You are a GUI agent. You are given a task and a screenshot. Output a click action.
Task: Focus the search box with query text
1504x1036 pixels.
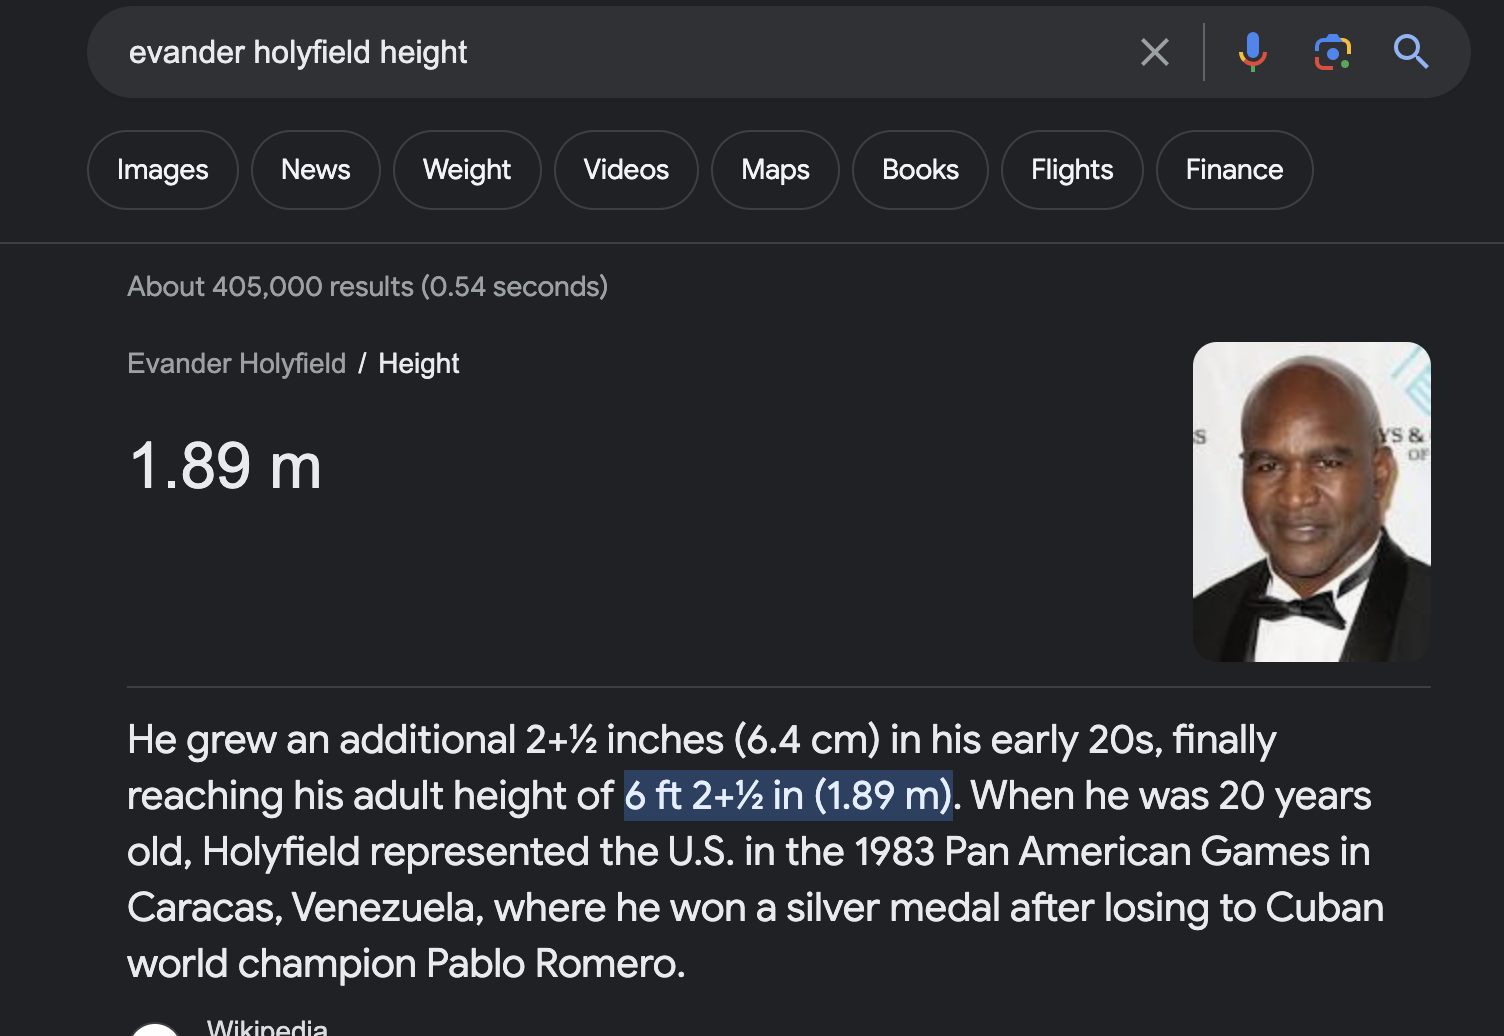coord(620,52)
